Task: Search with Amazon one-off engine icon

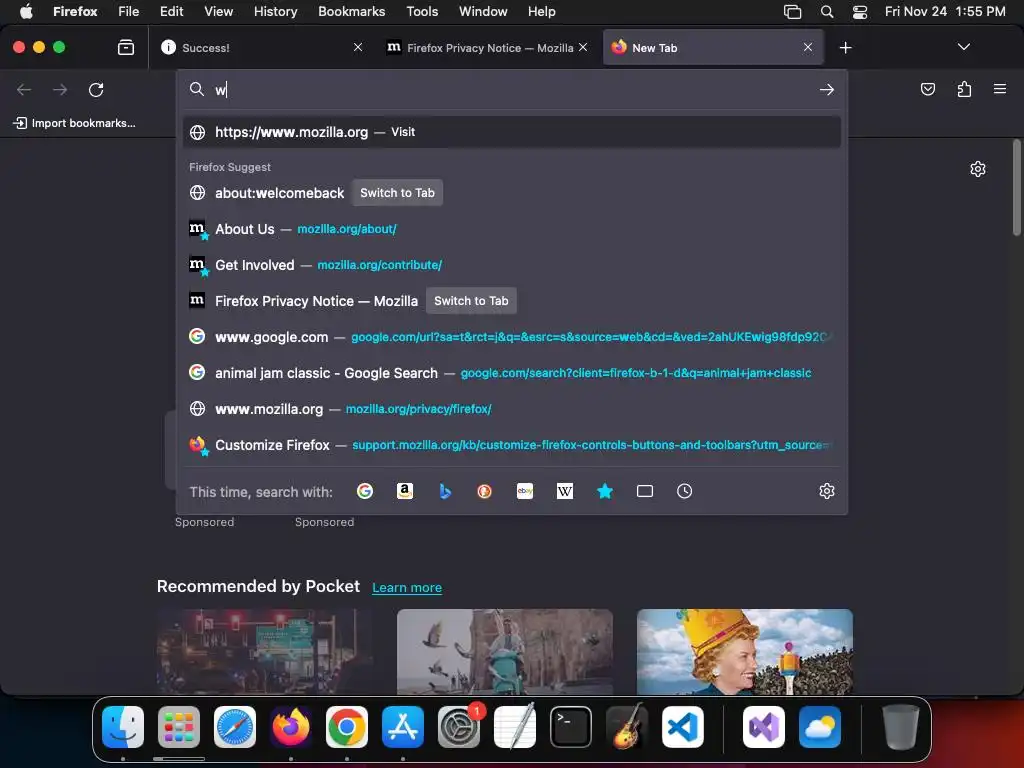Action: [405, 491]
